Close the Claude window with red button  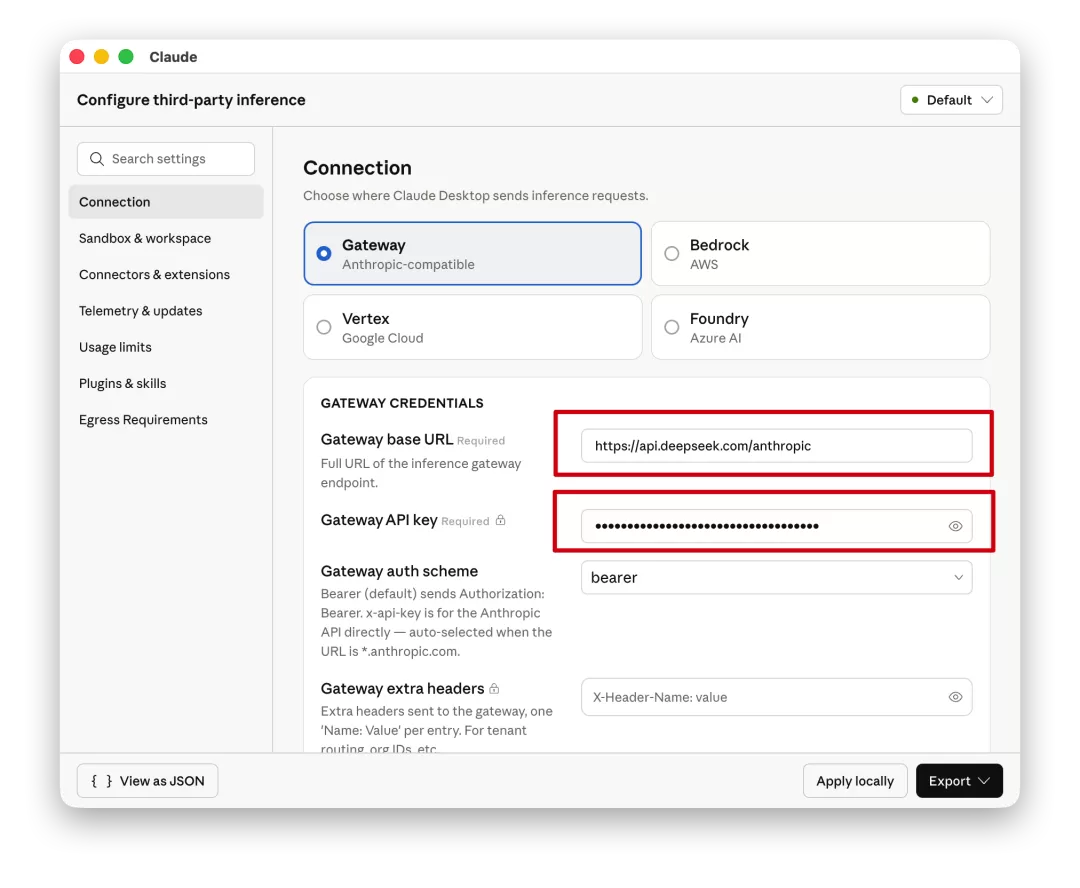click(x=77, y=56)
